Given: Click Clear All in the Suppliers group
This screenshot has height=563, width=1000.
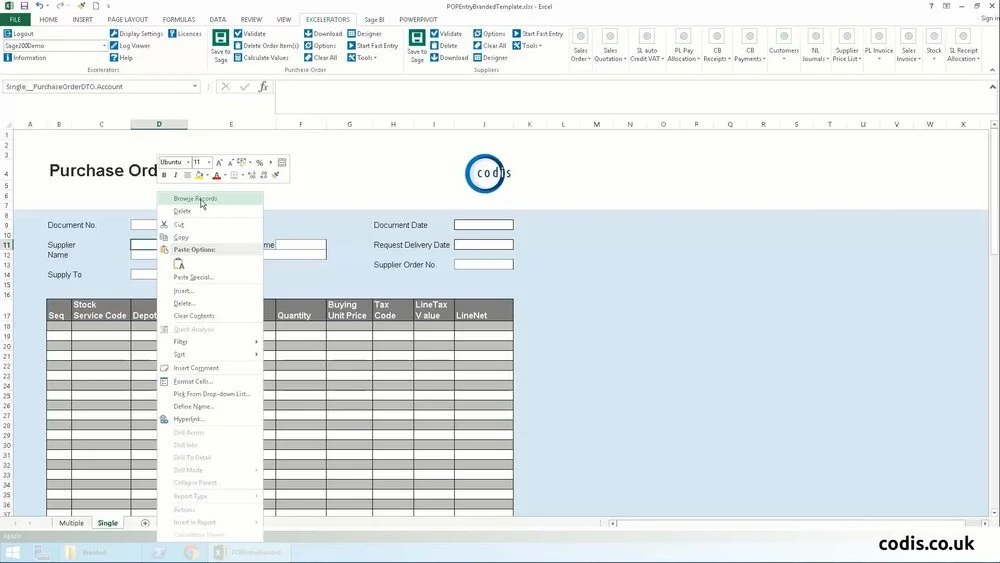Looking at the screenshot, I should click(490, 46).
